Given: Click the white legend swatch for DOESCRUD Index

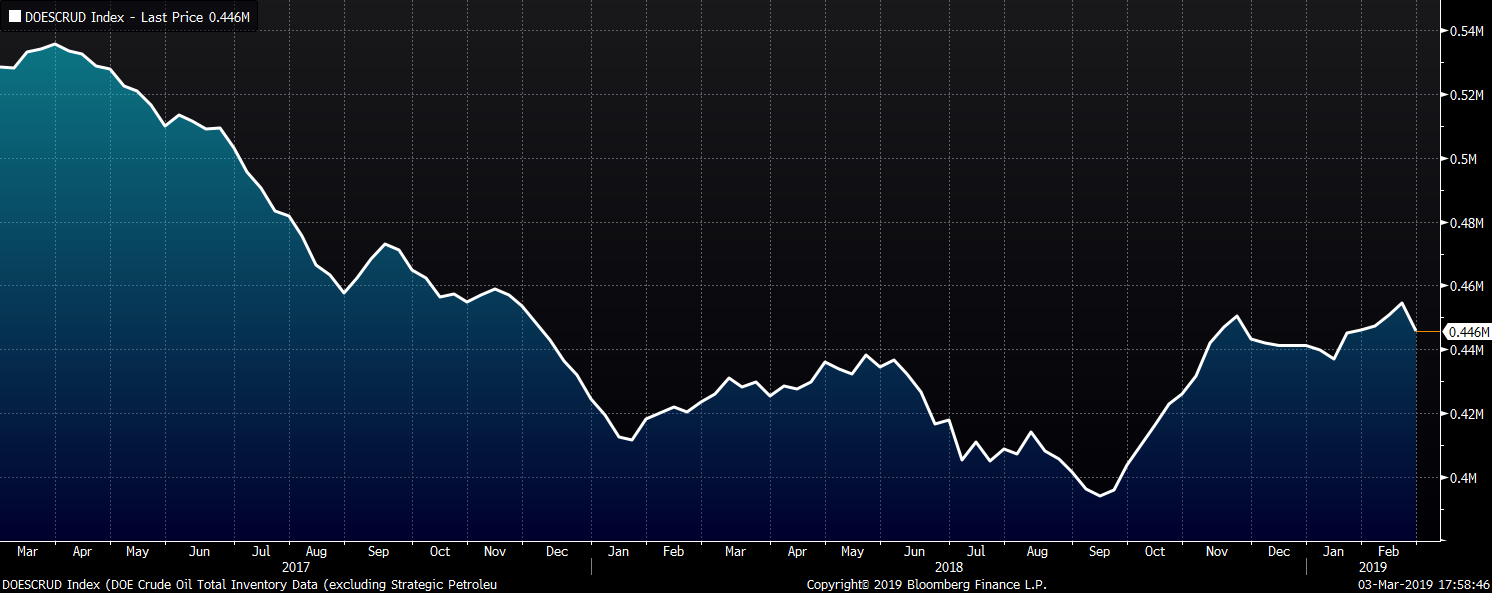Looking at the screenshot, I should 15,17.
